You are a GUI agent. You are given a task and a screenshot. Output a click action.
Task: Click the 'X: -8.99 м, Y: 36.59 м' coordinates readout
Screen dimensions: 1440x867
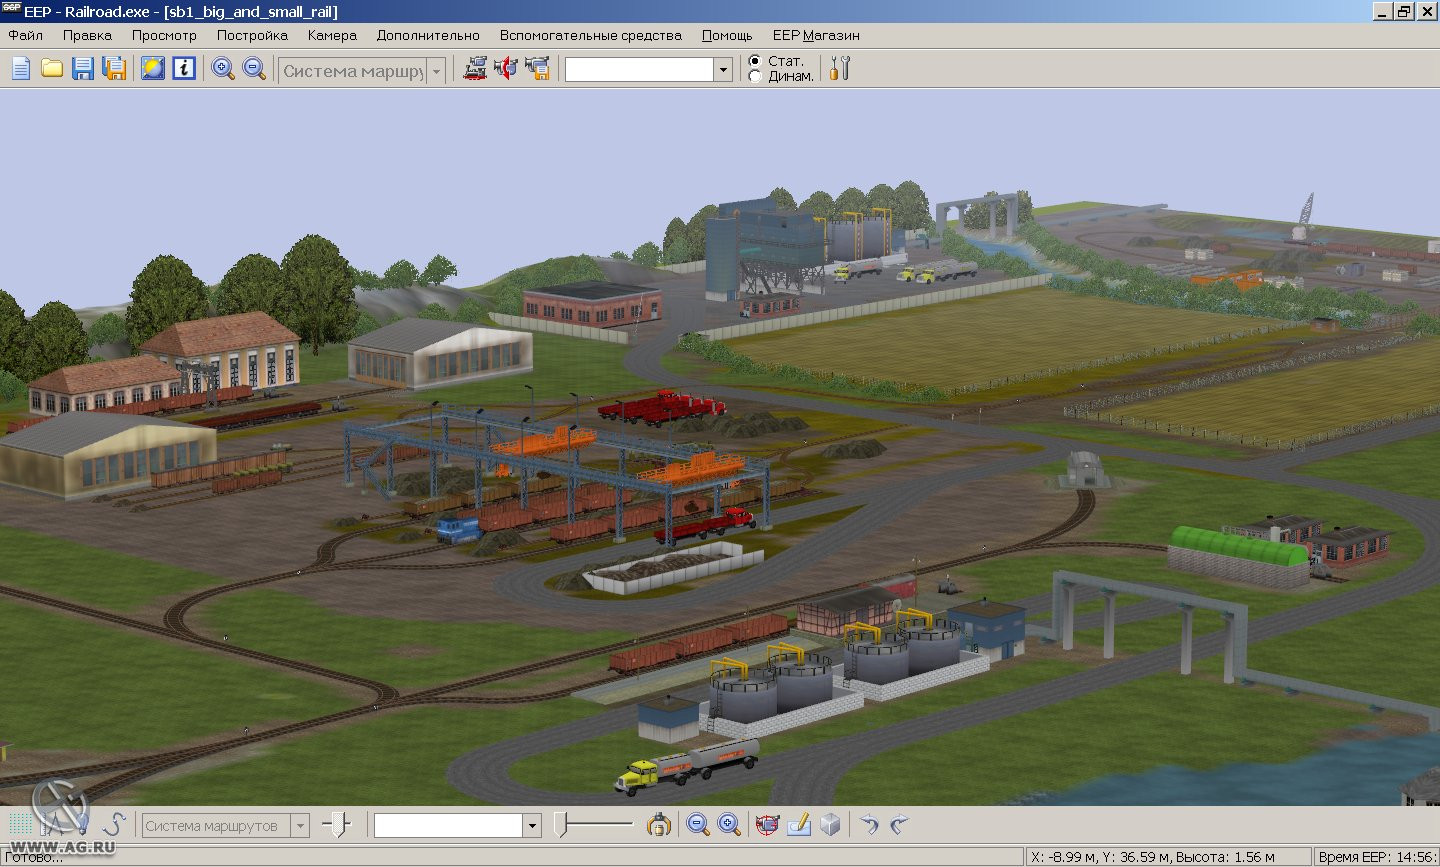[1170, 857]
